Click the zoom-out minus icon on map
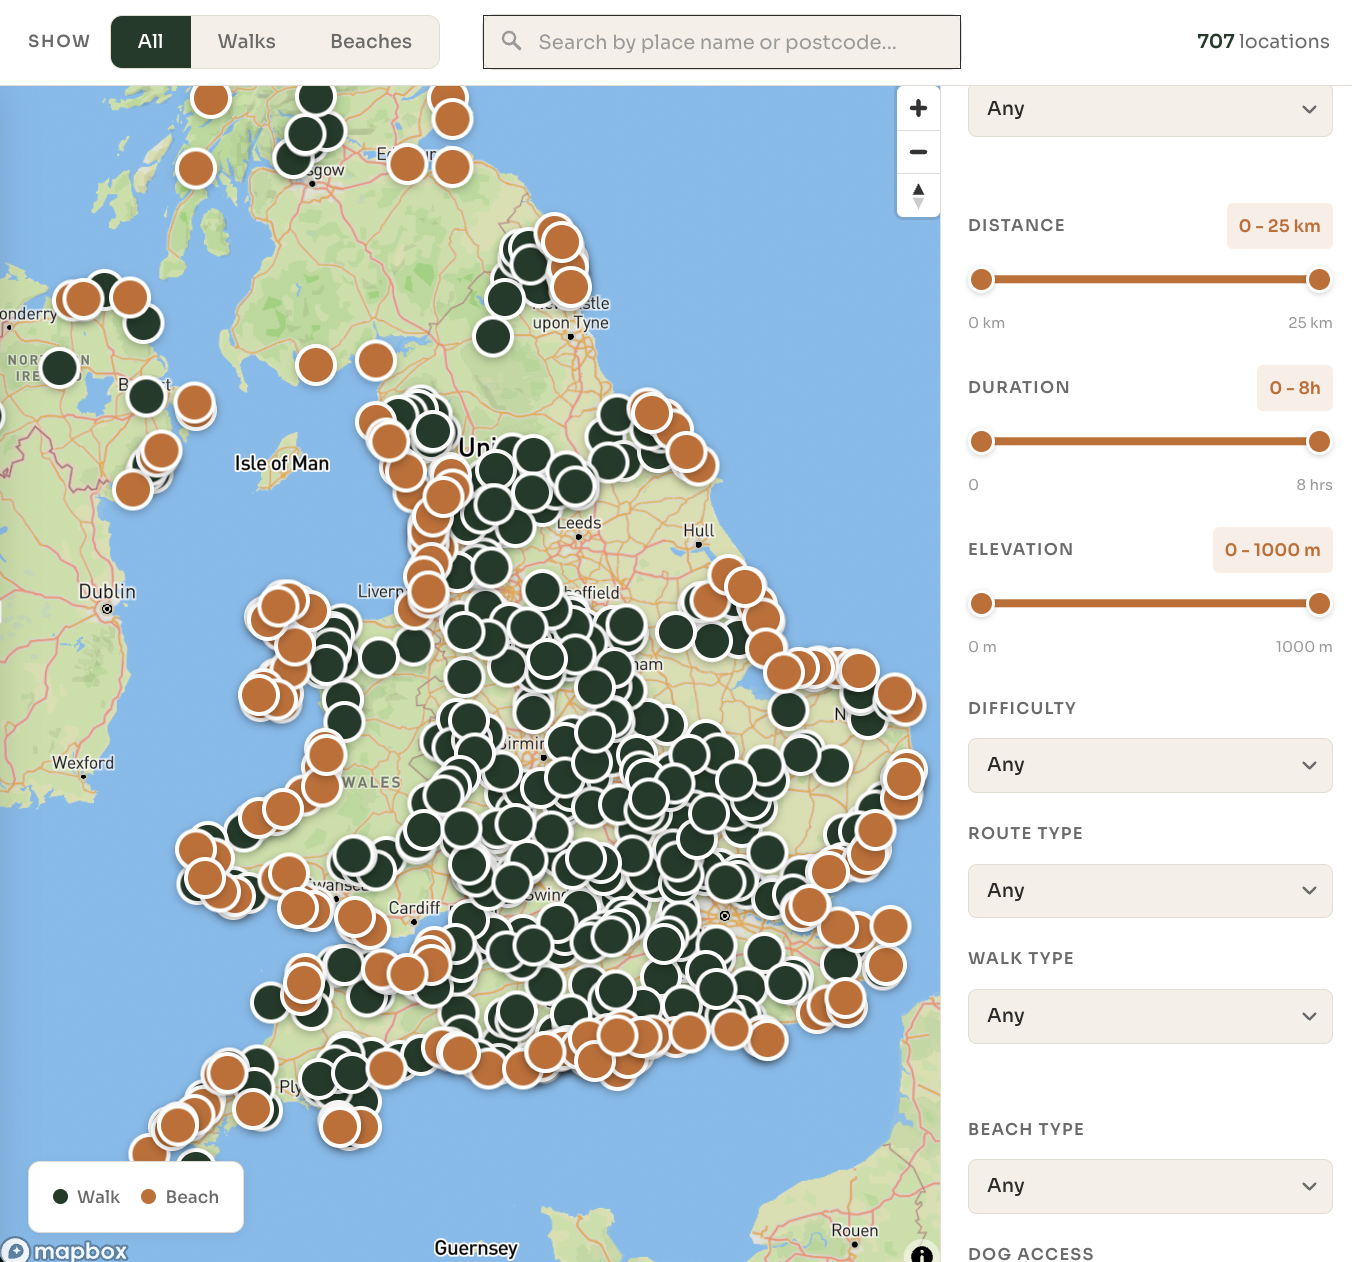The height and width of the screenshot is (1262, 1352). pos(918,151)
